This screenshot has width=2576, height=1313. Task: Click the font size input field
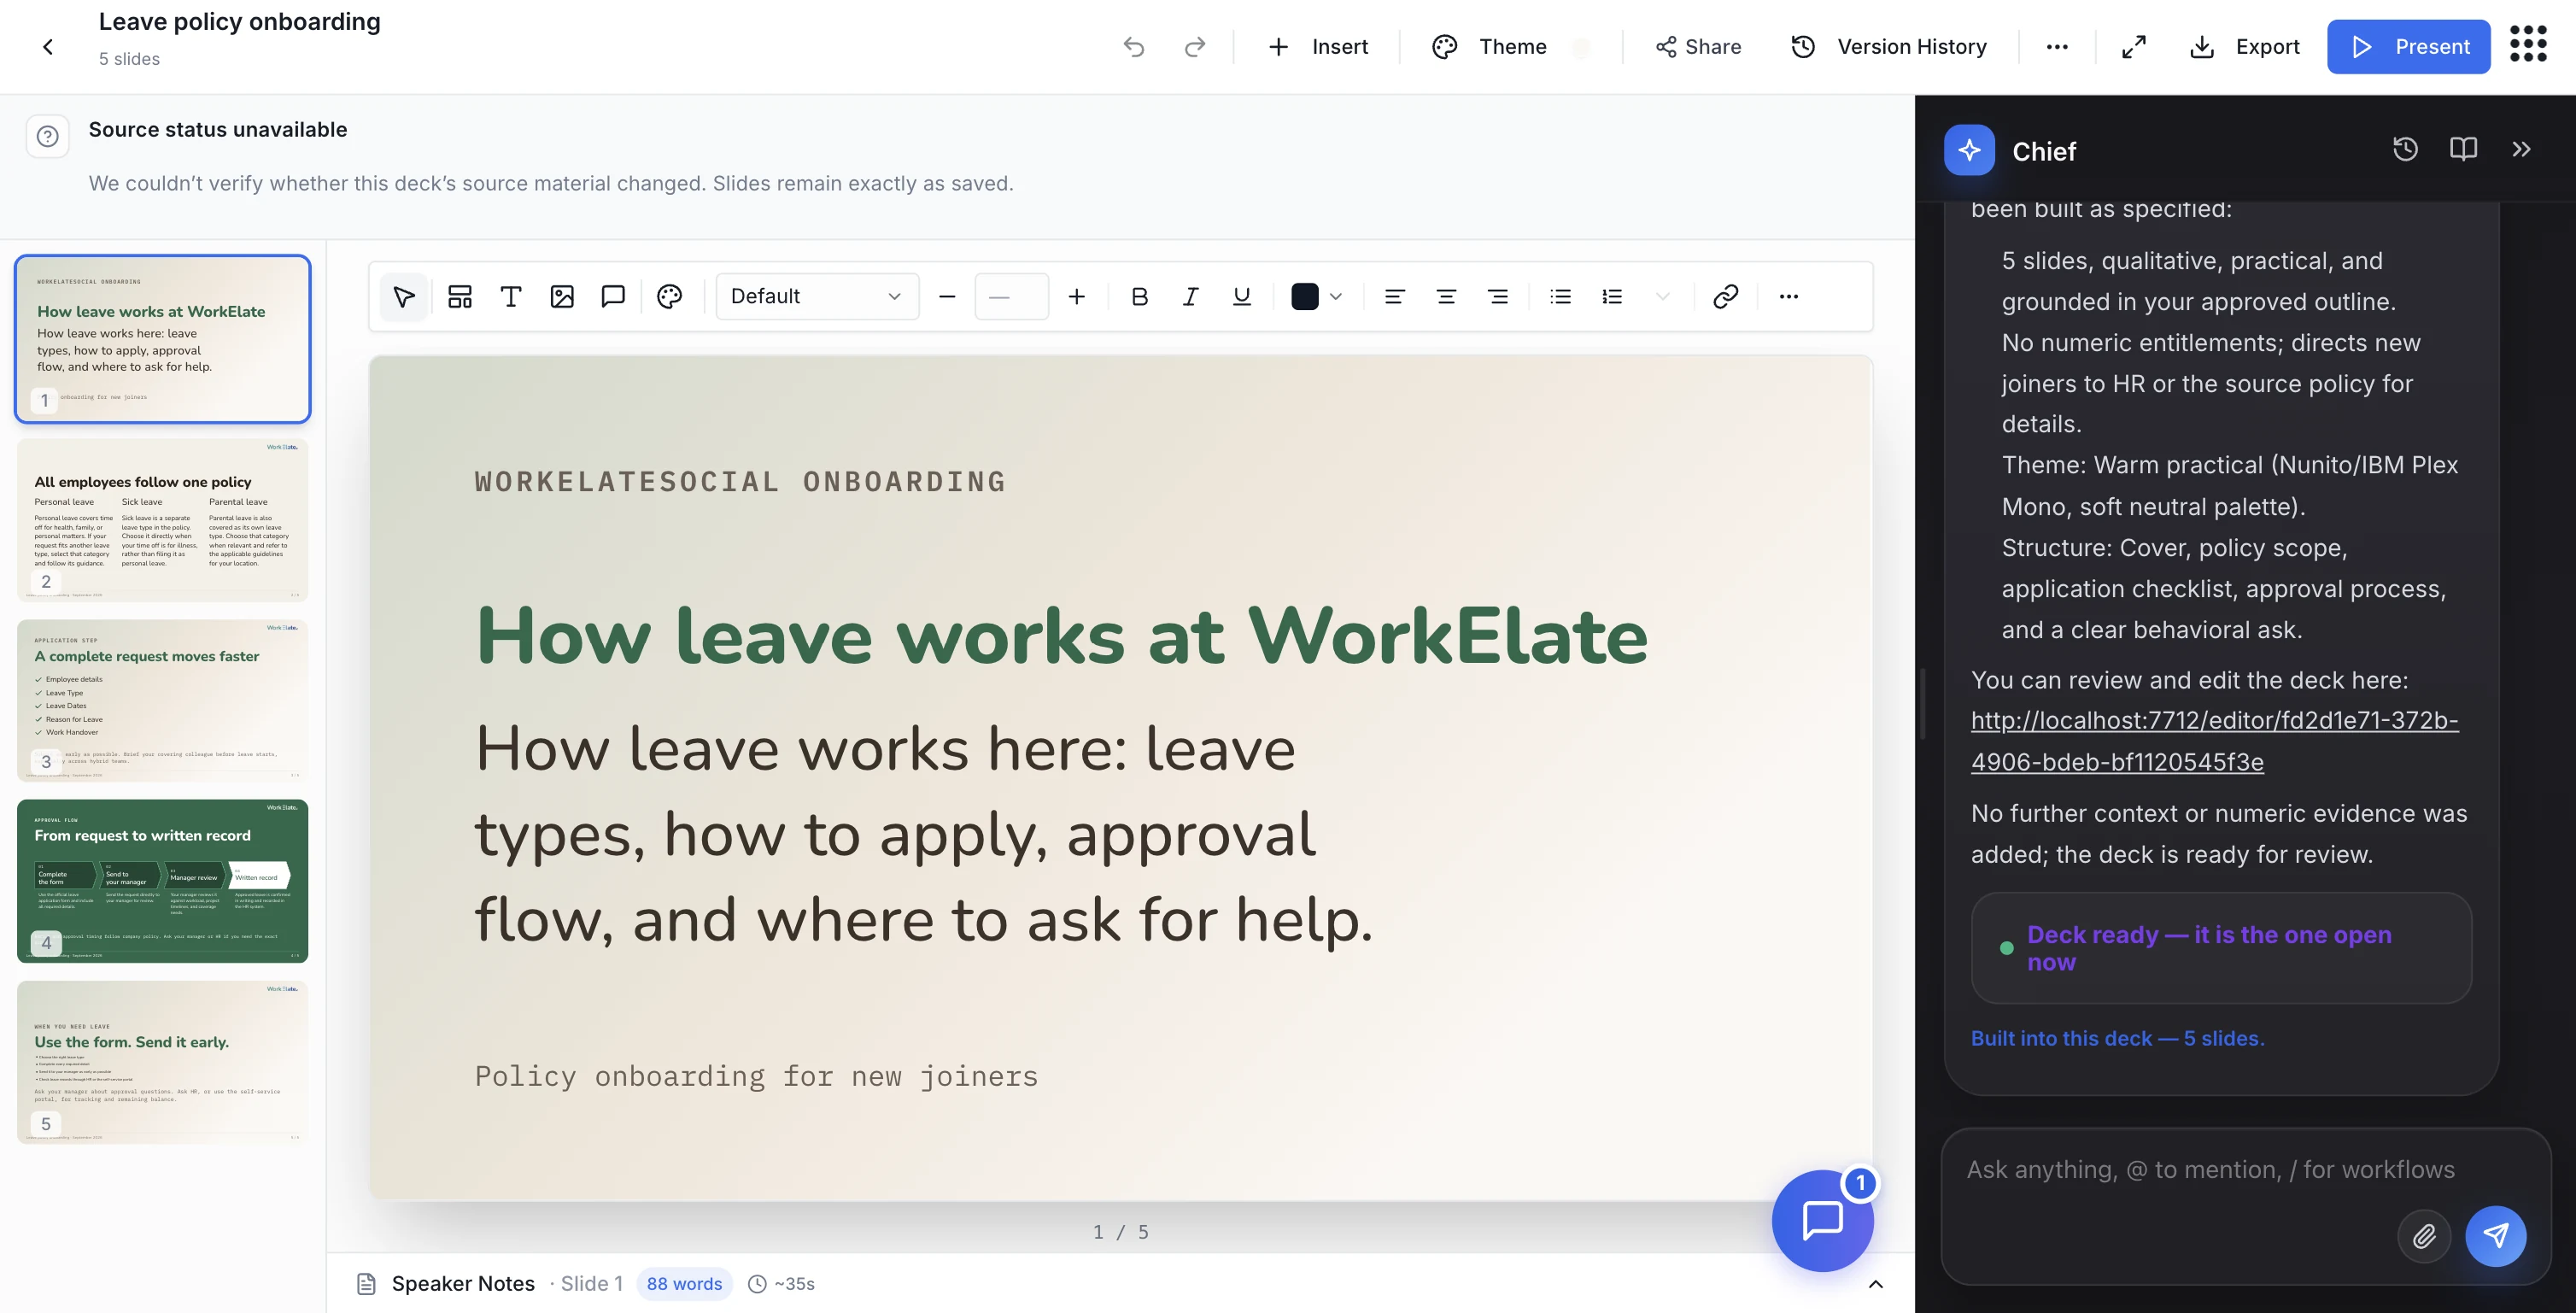coord(1011,296)
